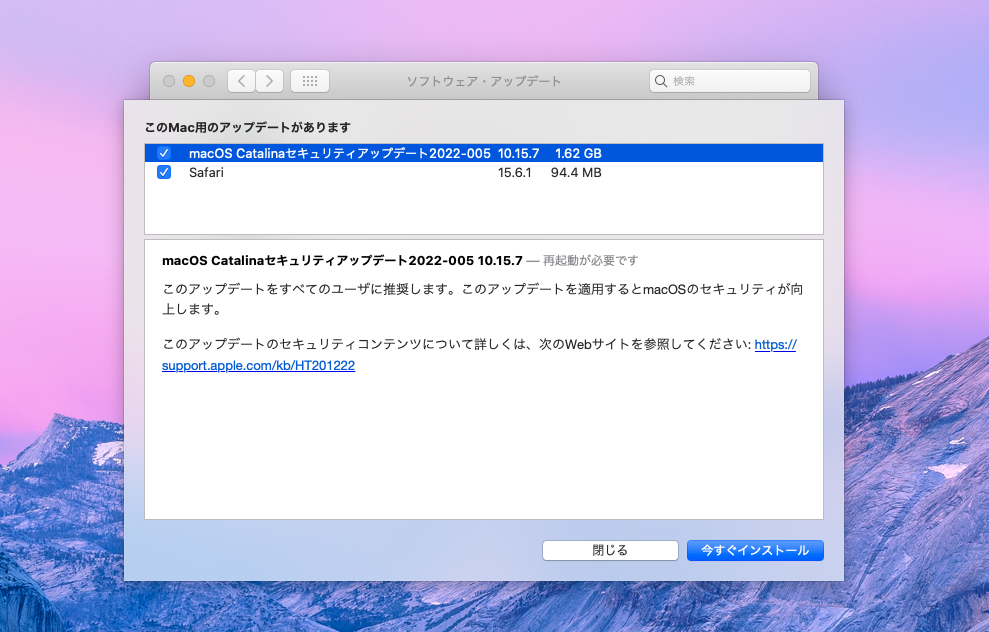
Task: Open the show-all grid icon
Action: 310,81
